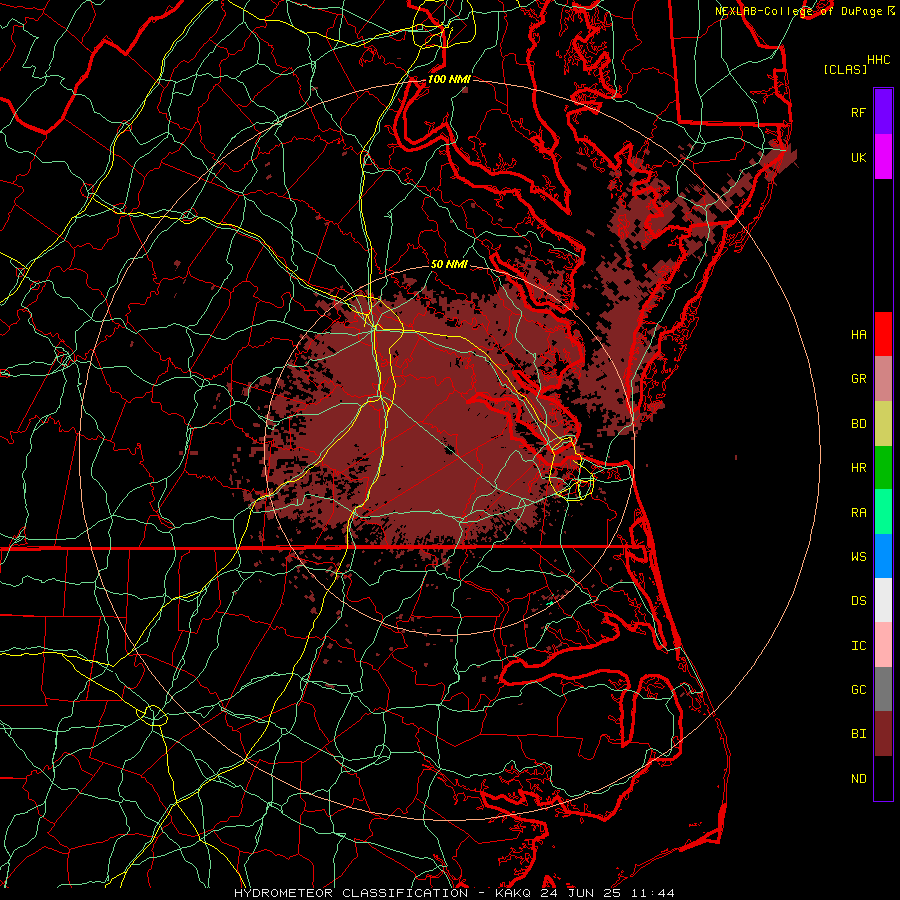Image resolution: width=900 pixels, height=900 pixels.
Task: Click the [CLAS] units label
Action: coord(845,69)
